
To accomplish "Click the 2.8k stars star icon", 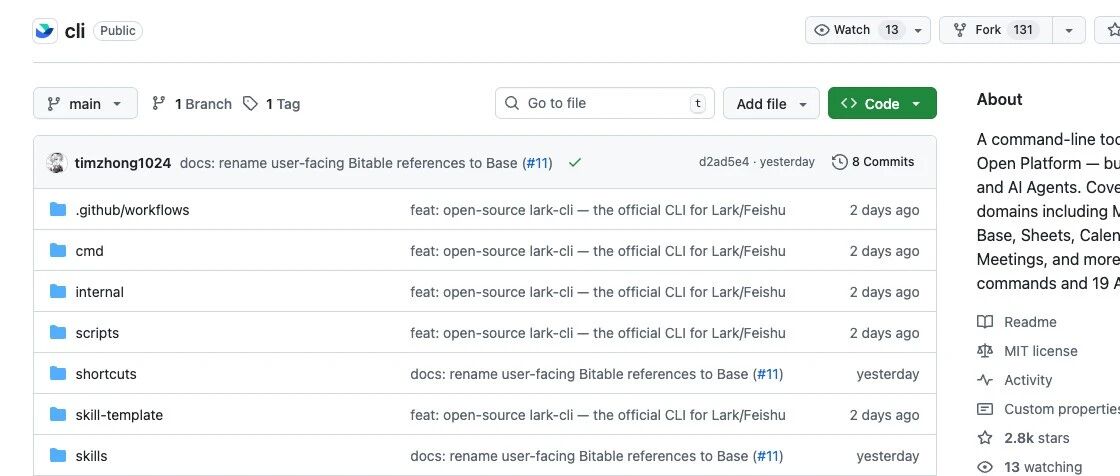I will [x=985, y=438].
